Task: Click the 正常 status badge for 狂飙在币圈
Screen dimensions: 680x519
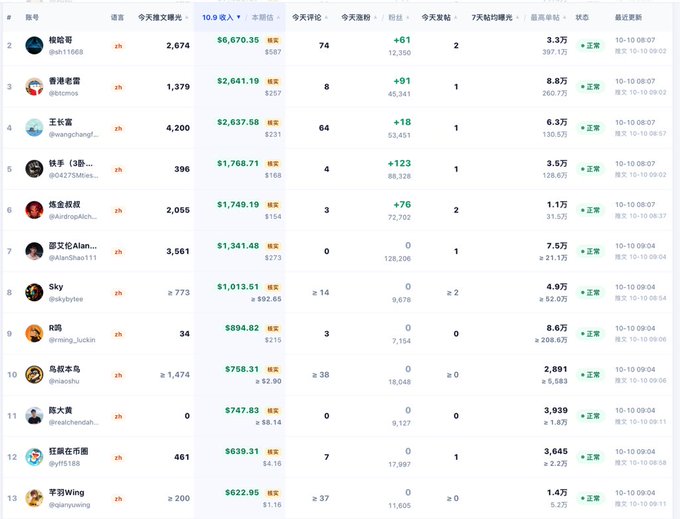Action: (591, 457)
